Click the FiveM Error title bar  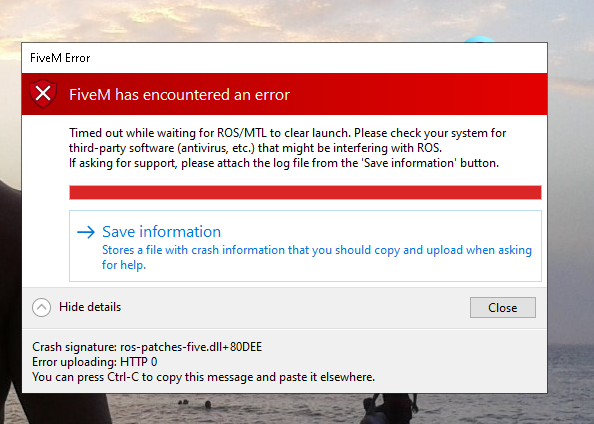[284, 58]
